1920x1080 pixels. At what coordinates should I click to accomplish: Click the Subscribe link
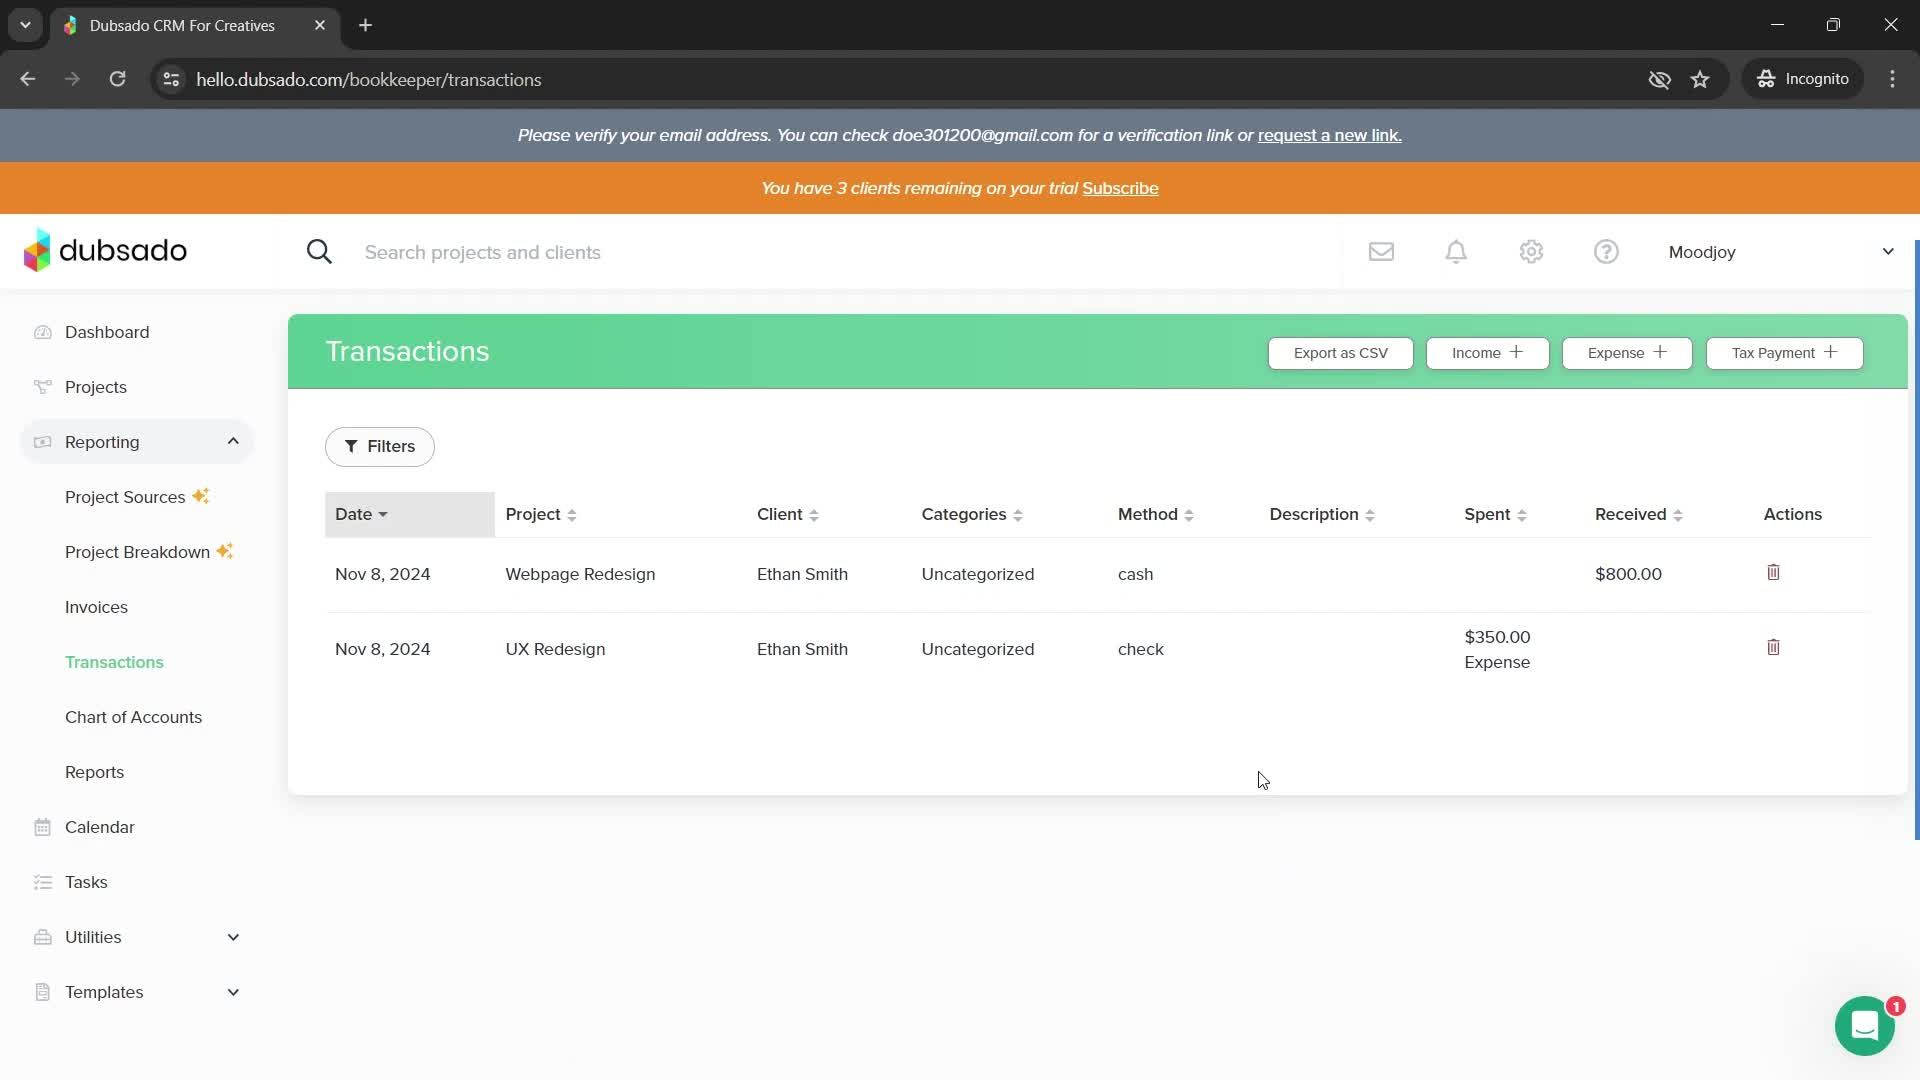click(1120, 188)
